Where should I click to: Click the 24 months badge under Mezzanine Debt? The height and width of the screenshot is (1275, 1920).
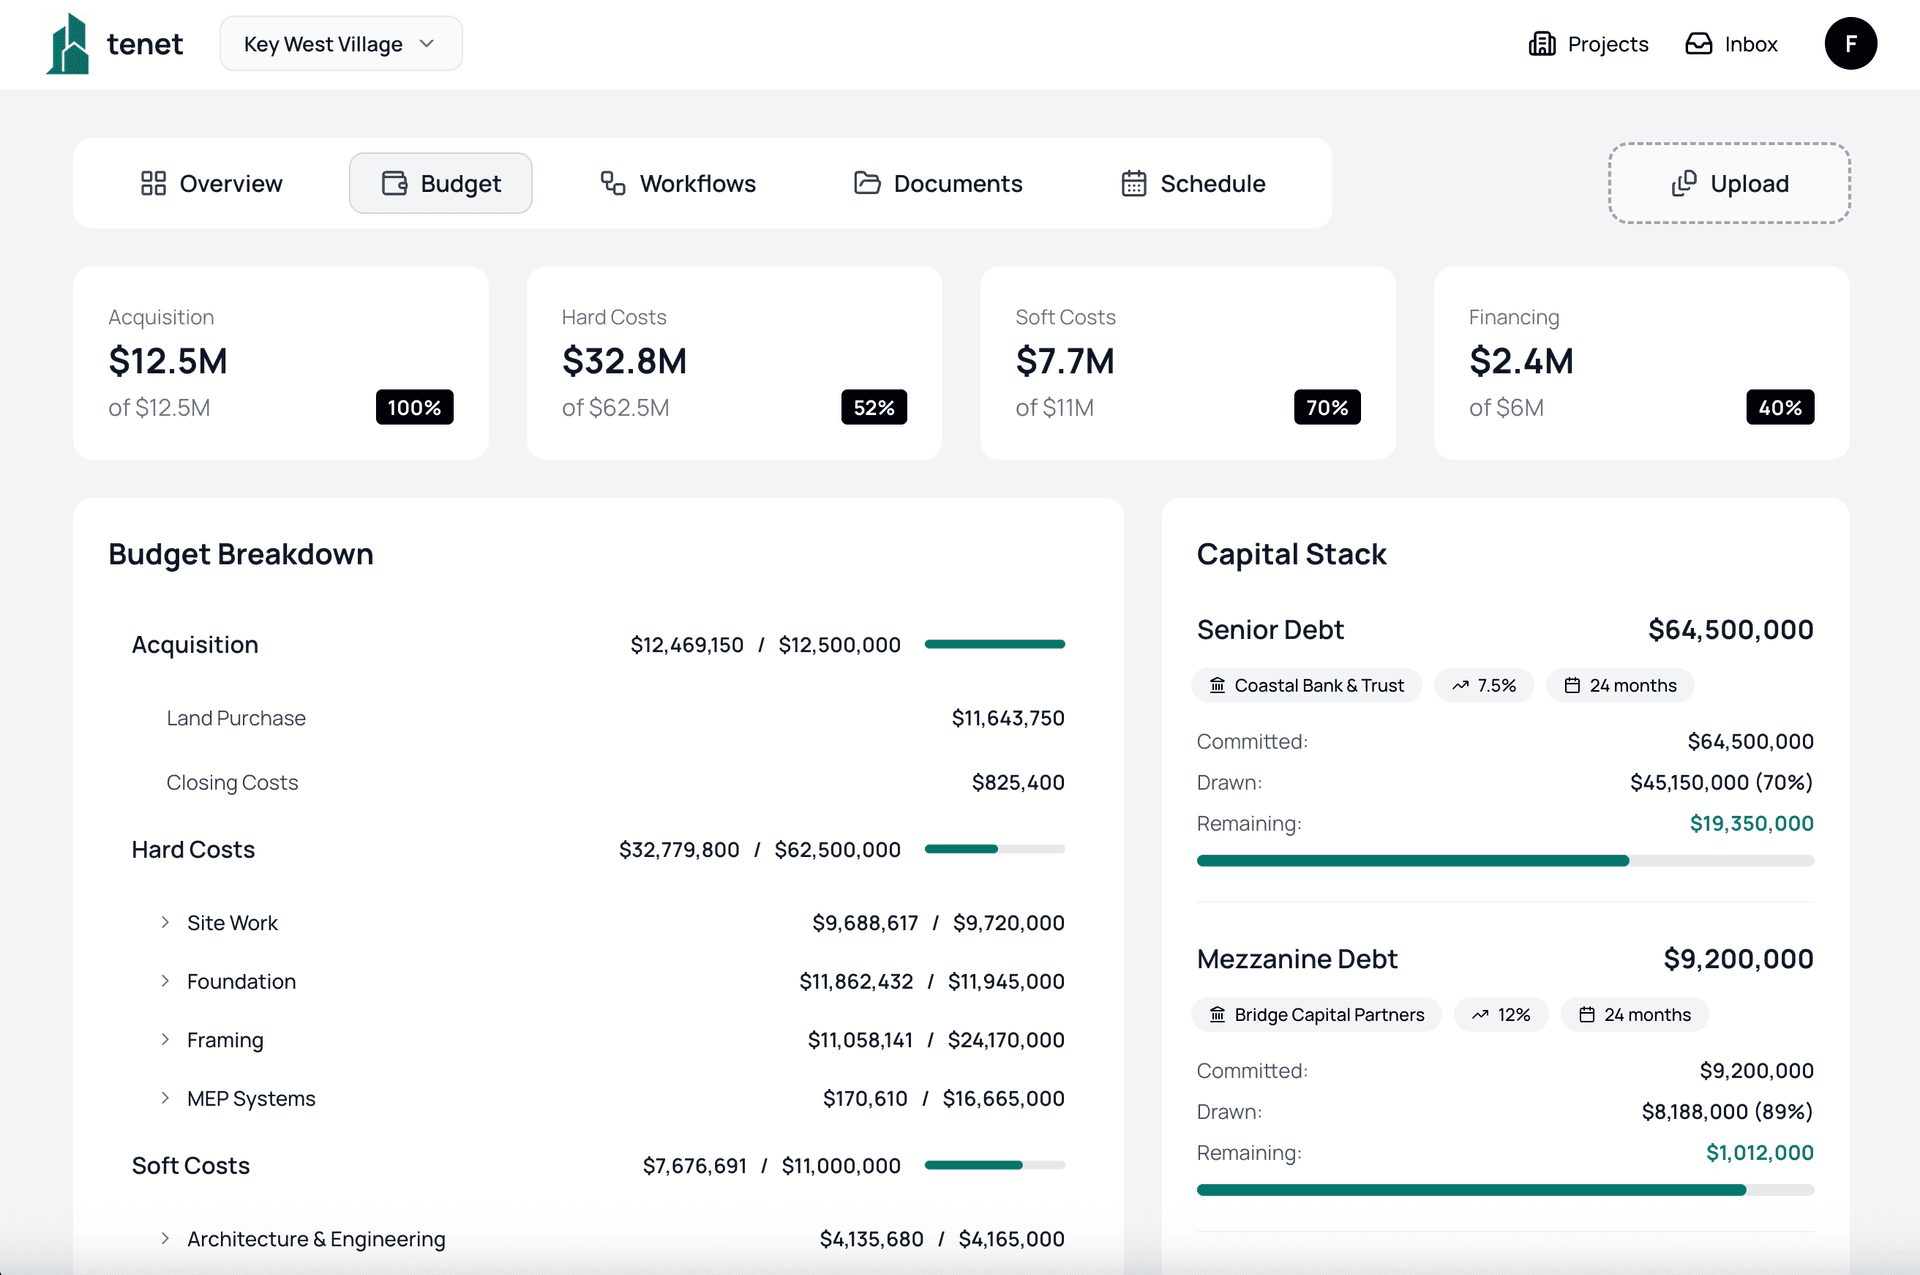click(1634, 1014)
